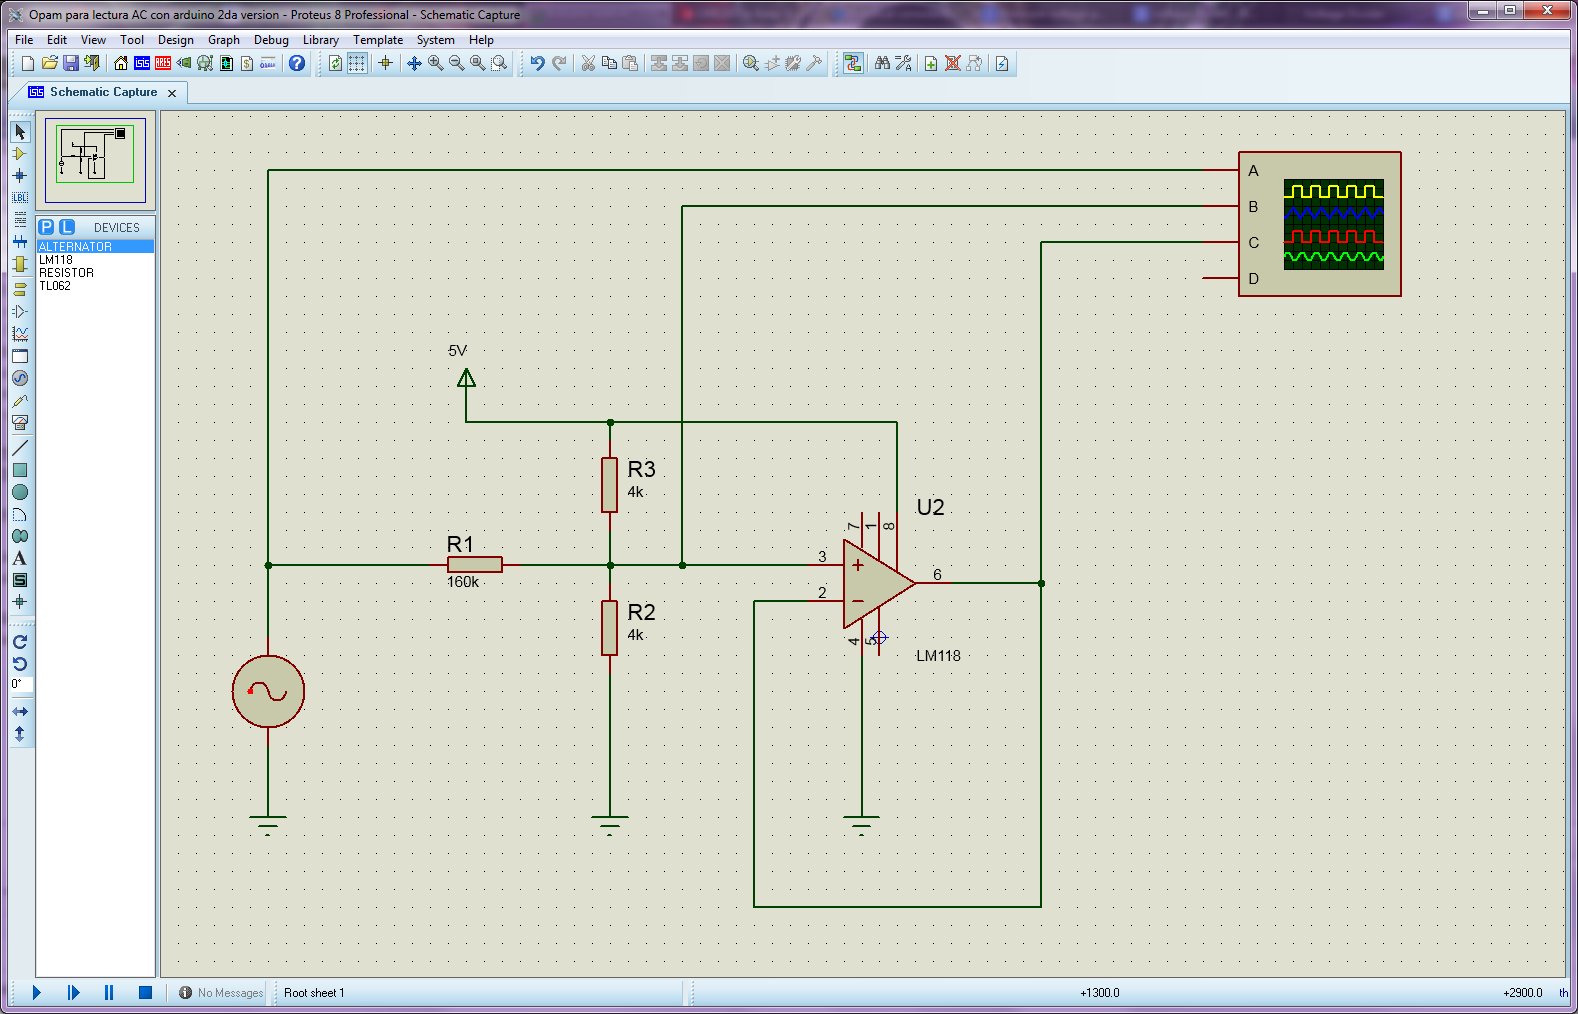The image size is (1578, 1014).
Task: Choose the 2D Graphics Box tool
Action: point(20,470)
